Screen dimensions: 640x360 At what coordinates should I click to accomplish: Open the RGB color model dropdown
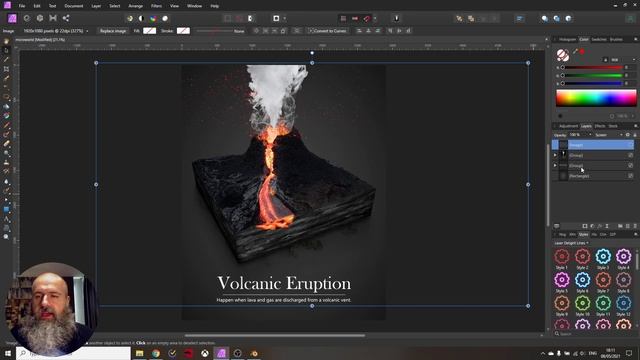623,60
